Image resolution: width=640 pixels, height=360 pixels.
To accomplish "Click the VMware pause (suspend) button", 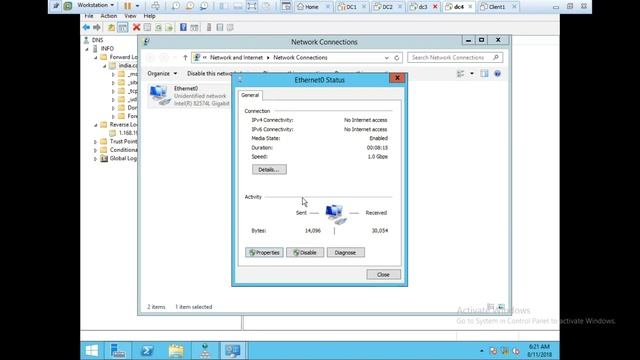I will click(x=128, y=6).
